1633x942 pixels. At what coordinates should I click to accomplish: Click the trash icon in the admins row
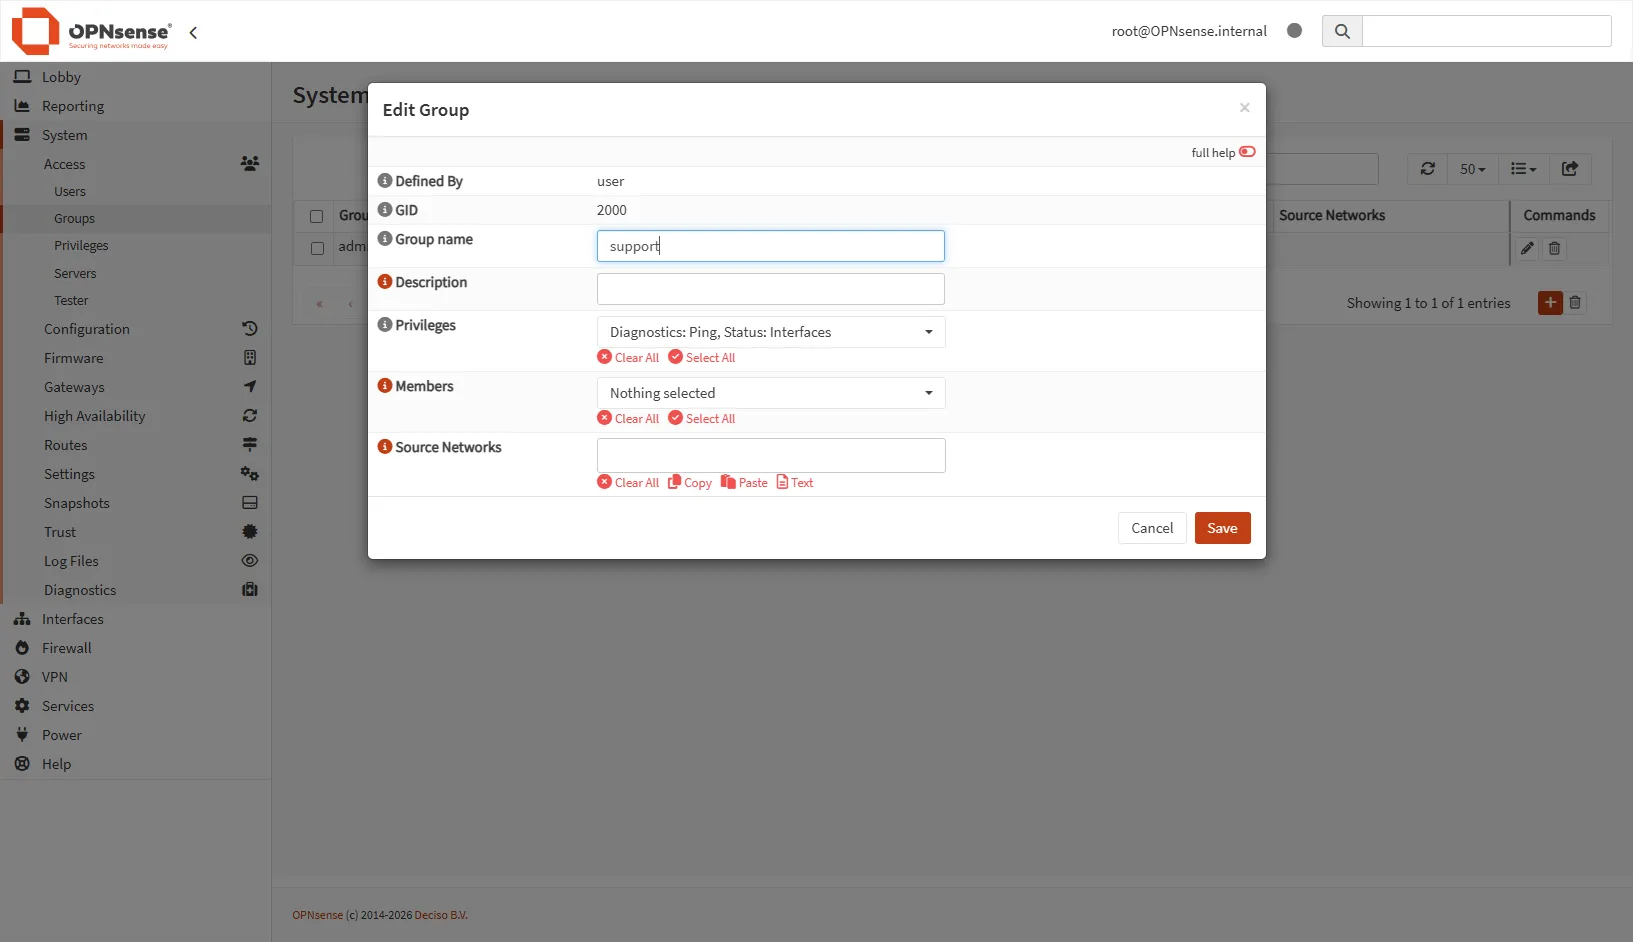[1554, 249]
